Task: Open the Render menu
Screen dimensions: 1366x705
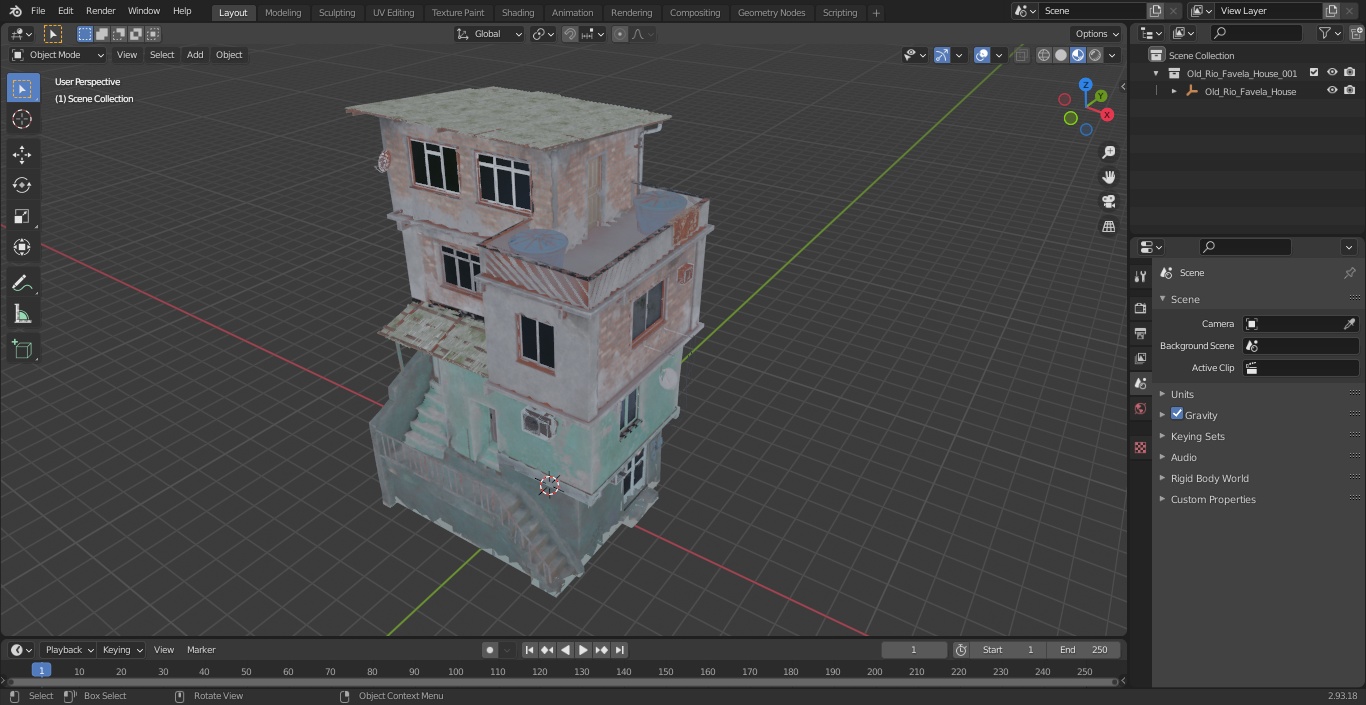Action: click(x=100, y=11)
